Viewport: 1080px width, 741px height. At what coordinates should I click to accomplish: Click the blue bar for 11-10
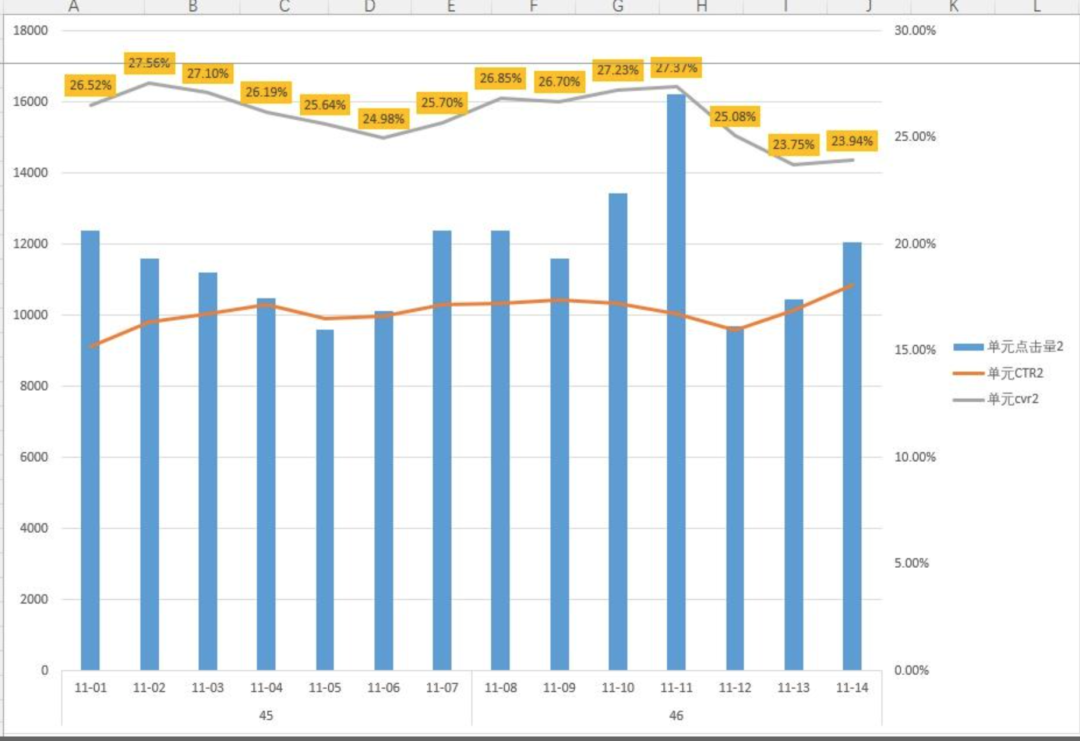618,432
